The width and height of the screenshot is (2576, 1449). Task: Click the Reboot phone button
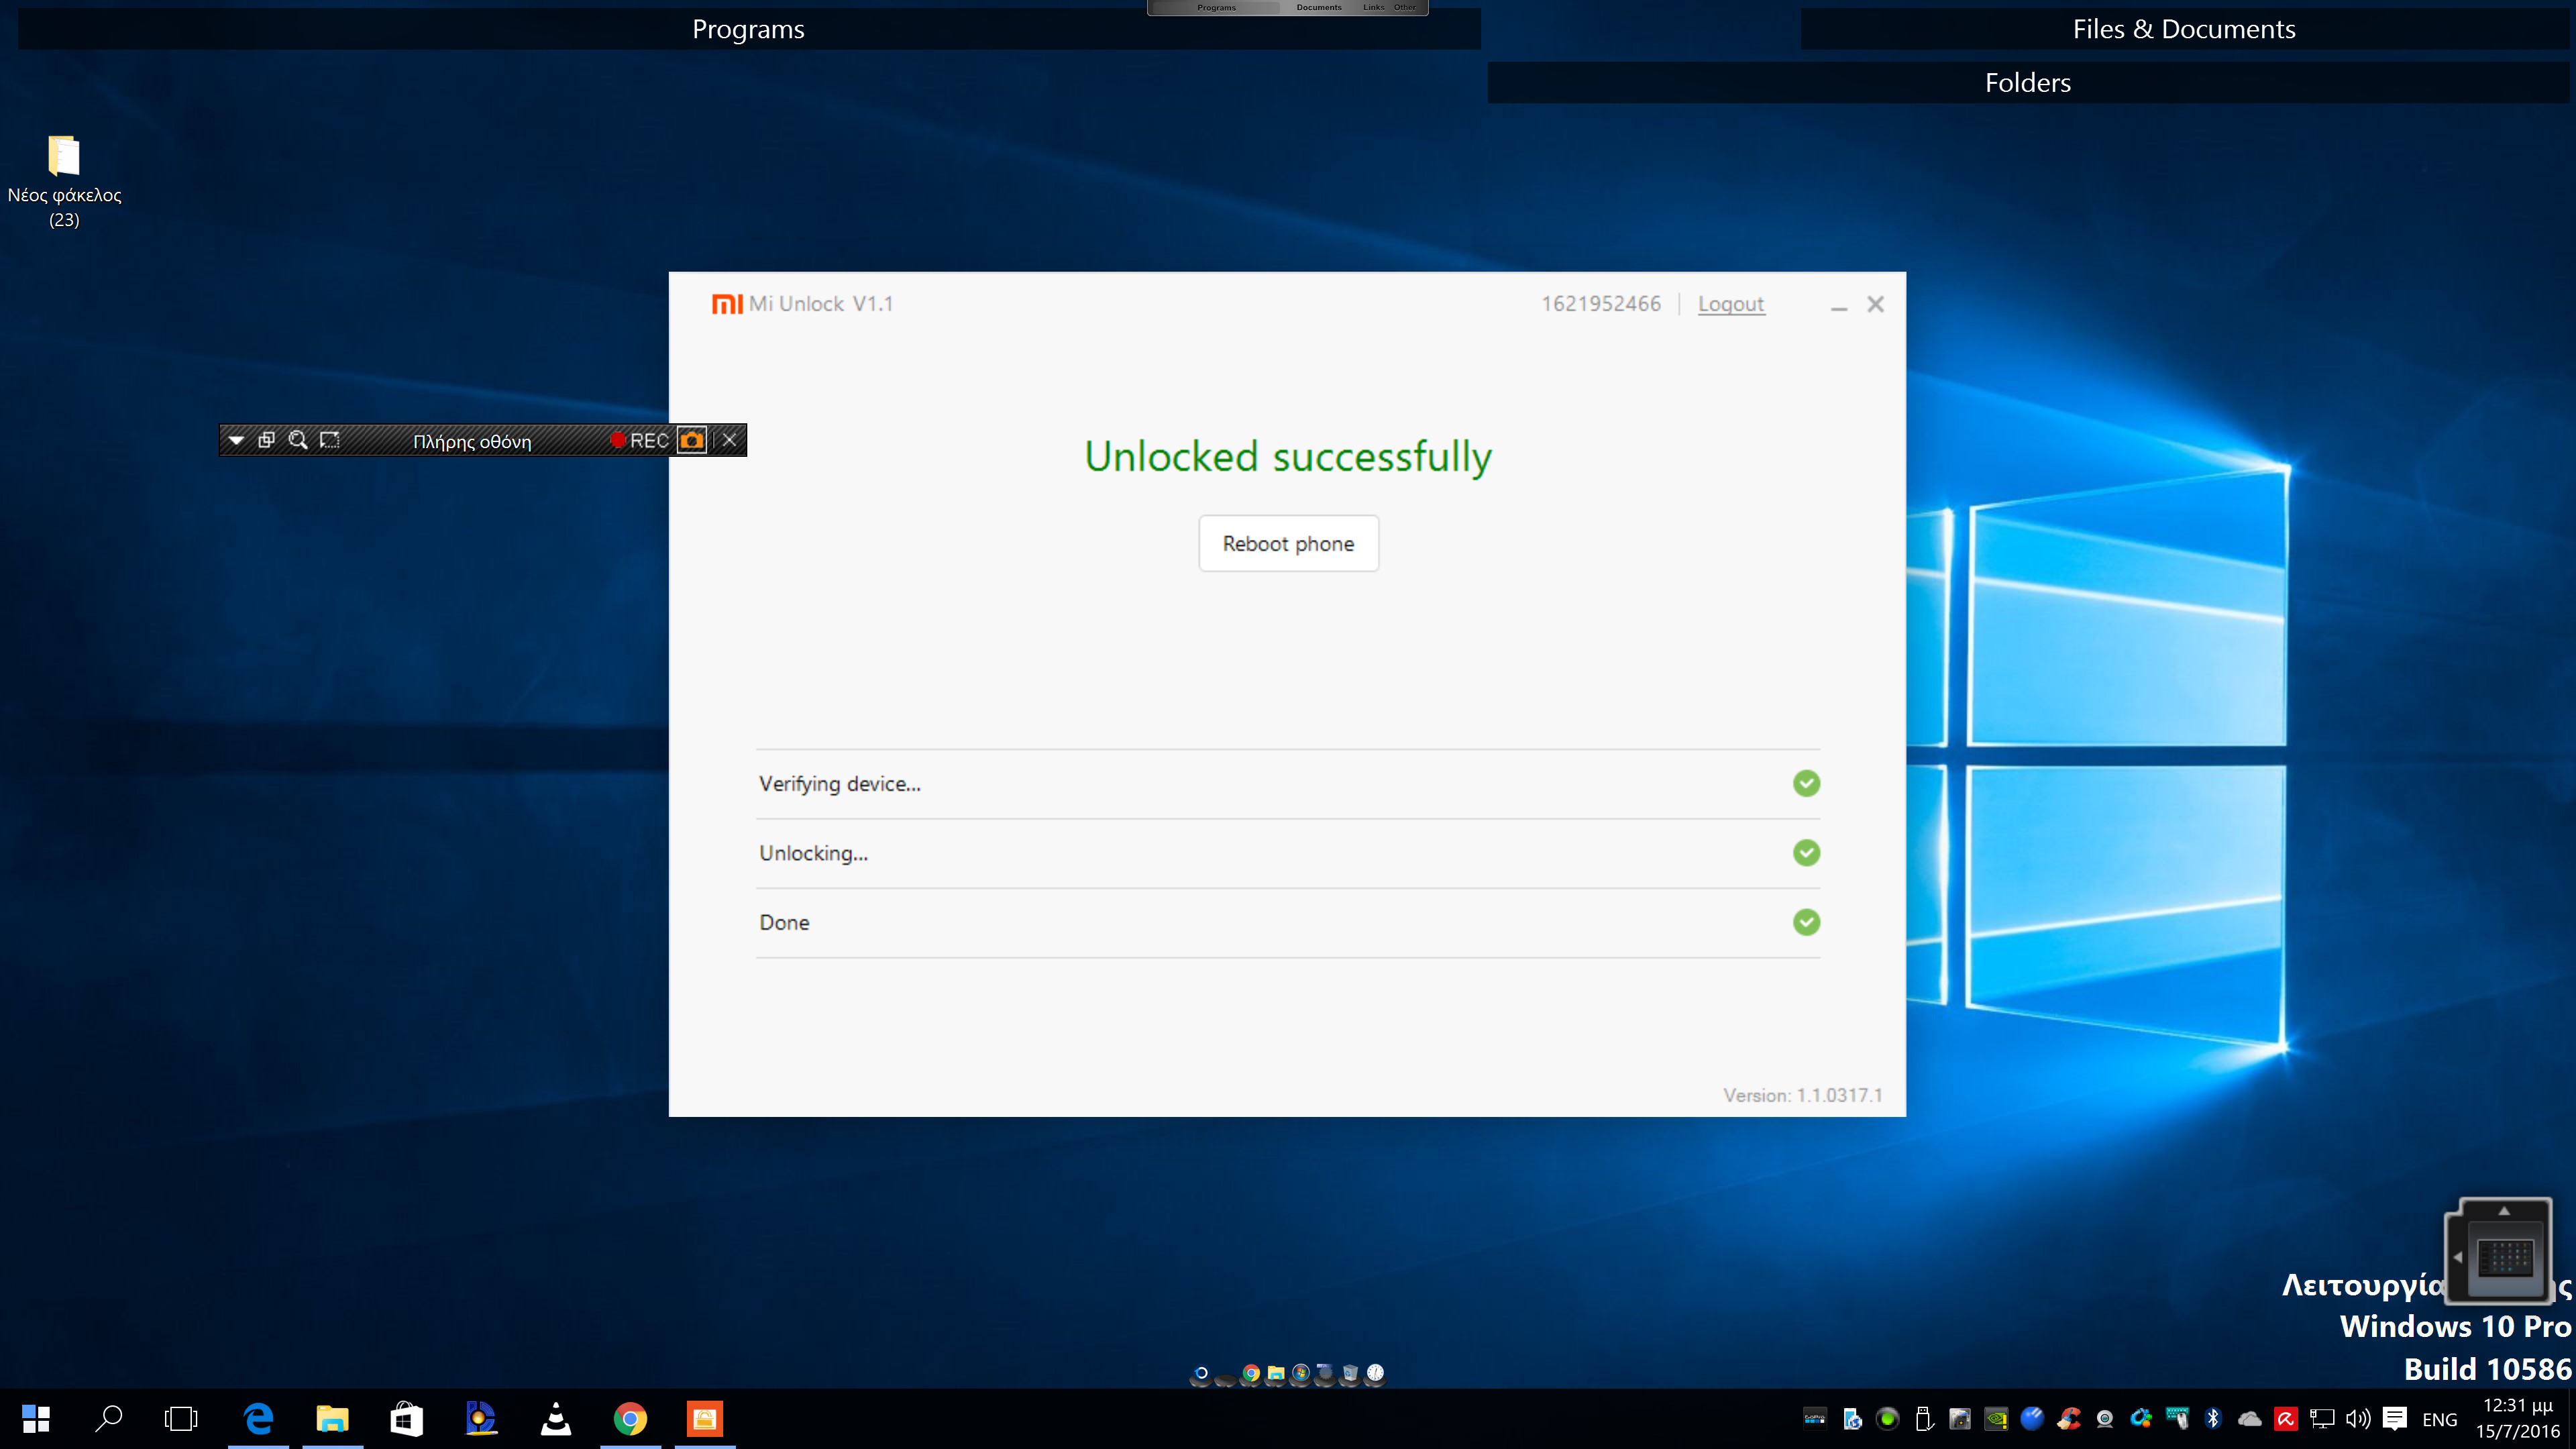click(x=1288, y=543)
